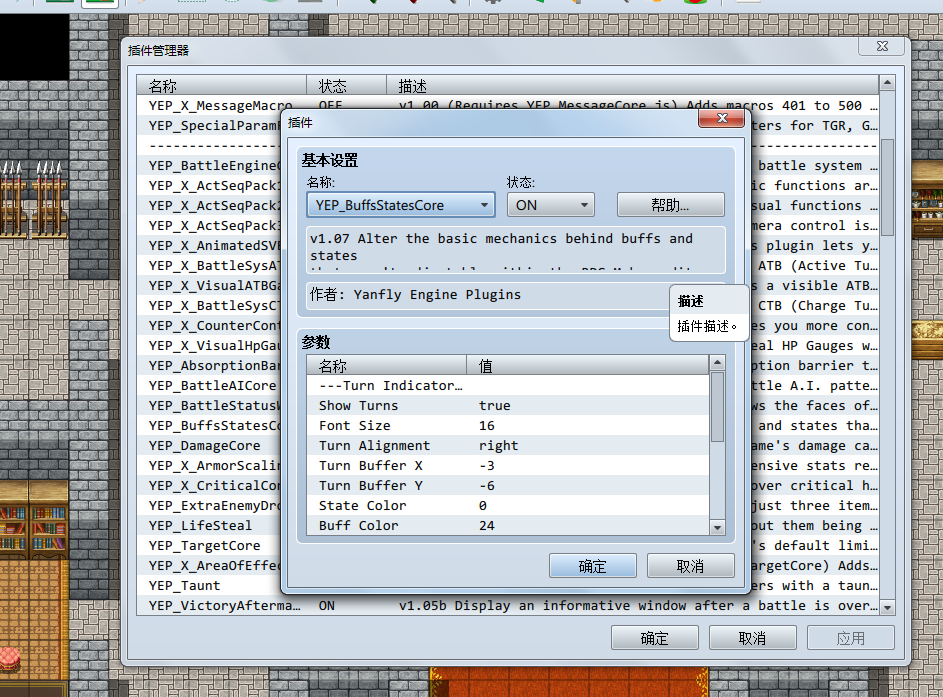Click the 帮助... help button
This screenshot has width=943, height=697.
pos(671,205)
